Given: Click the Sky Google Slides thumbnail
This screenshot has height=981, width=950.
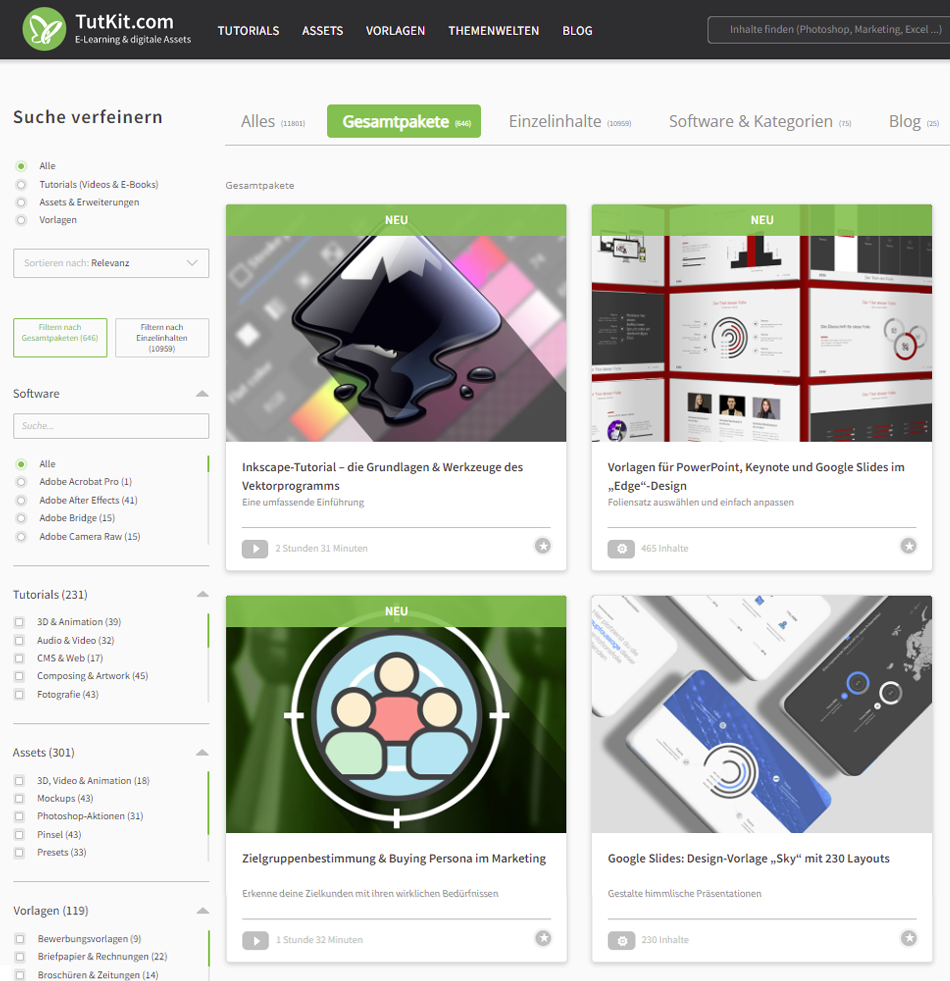Looking at the screenshot, I should pos(762,714).
